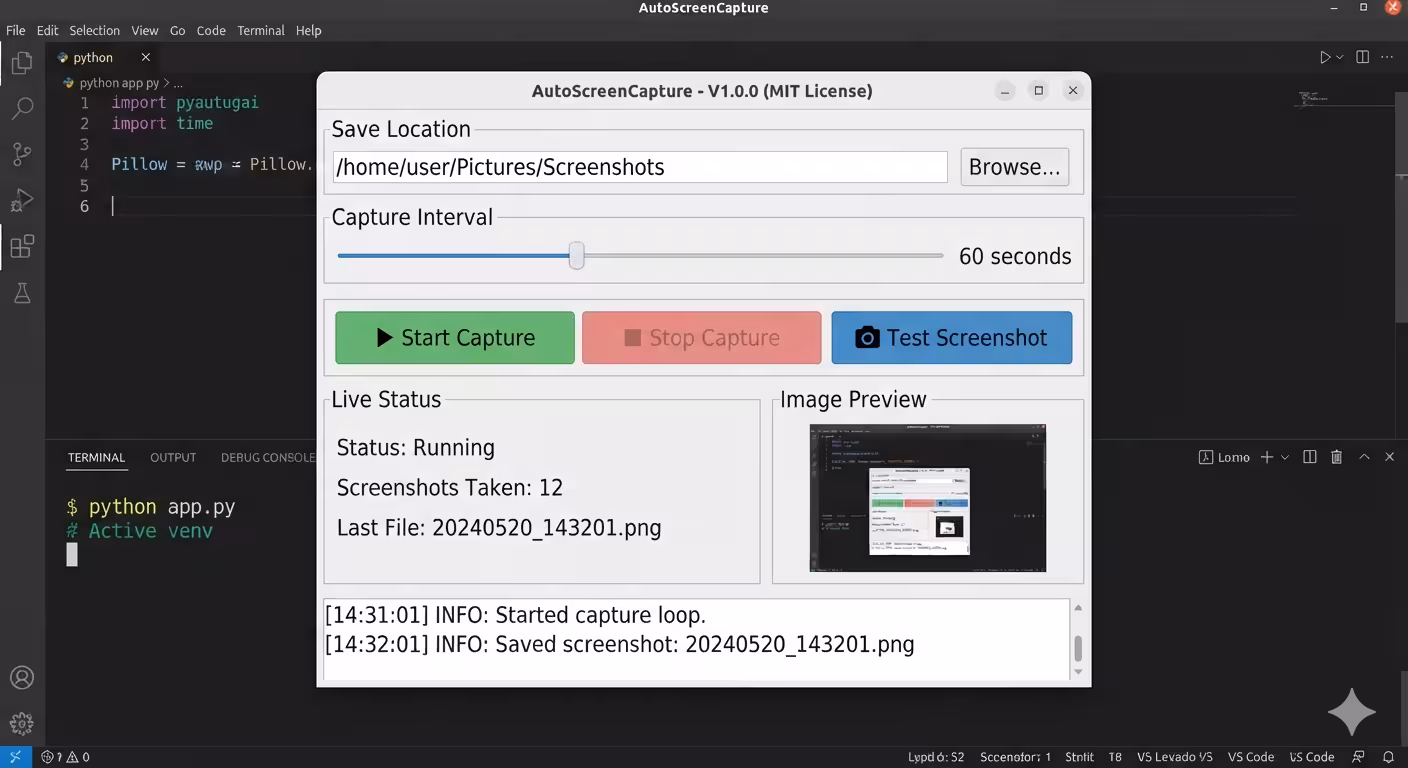Open the new terminal launch profile dropdown
Screen dimensions: 1408x768
tap(1285, 457)
